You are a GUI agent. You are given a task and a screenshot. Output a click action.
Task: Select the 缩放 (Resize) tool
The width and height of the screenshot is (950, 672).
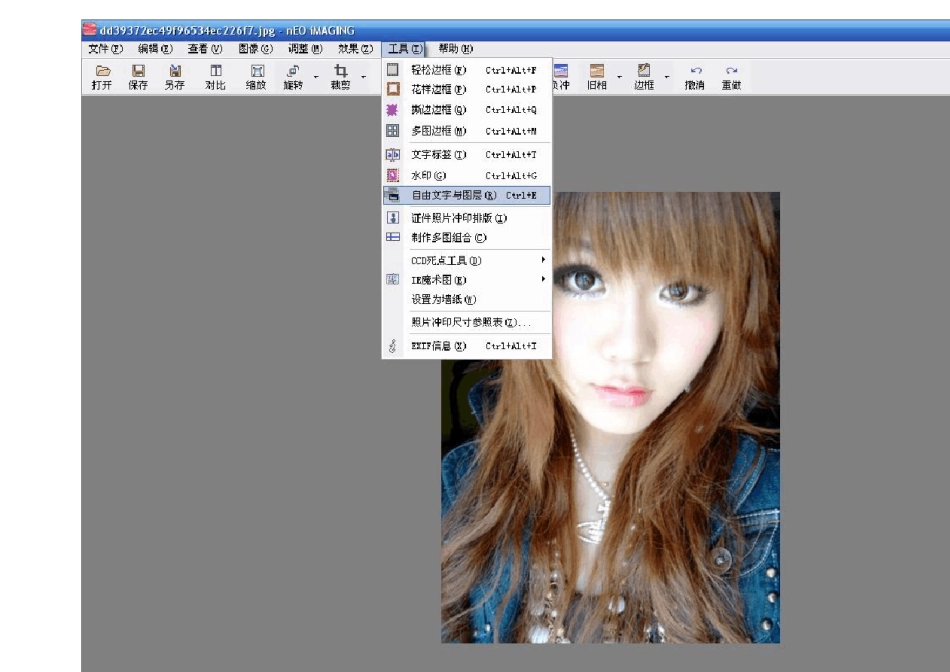[x=256, y=77]
